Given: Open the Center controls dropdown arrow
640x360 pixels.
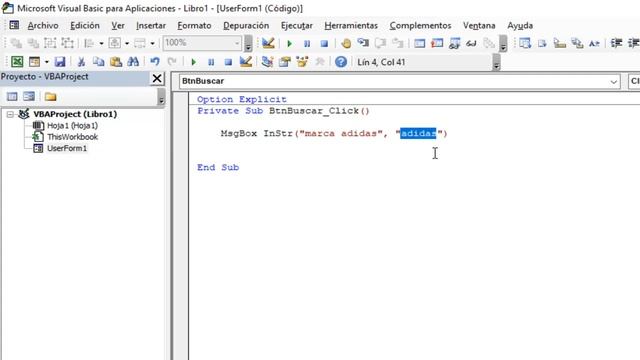Looking at the screenshot, I should (x=127, y=43).
